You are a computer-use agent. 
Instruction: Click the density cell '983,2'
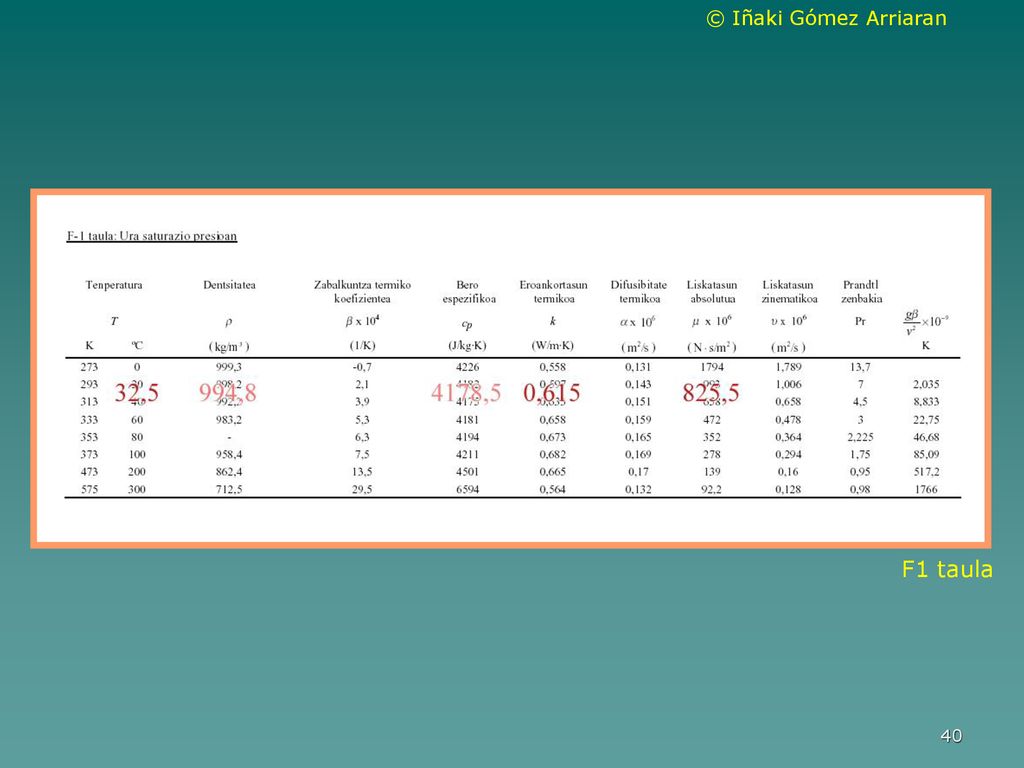click(229, 420)
